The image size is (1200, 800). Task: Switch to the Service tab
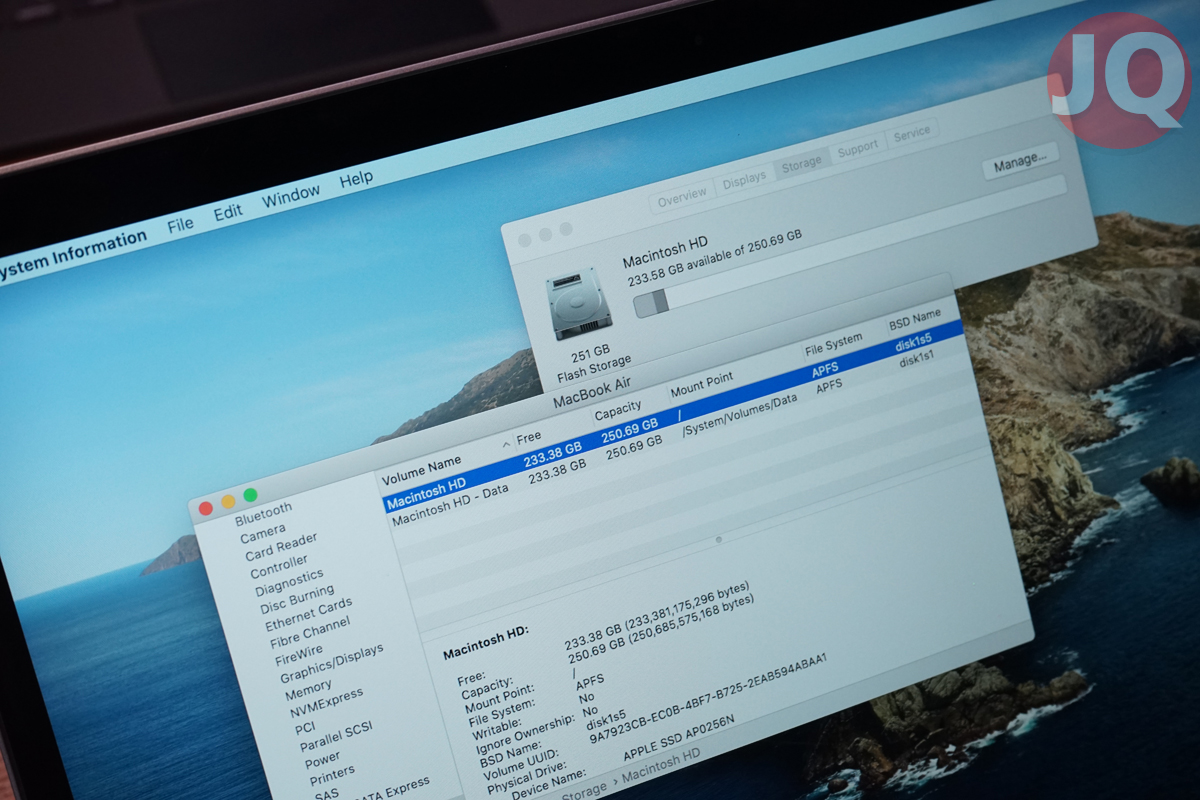coord(911,134)
